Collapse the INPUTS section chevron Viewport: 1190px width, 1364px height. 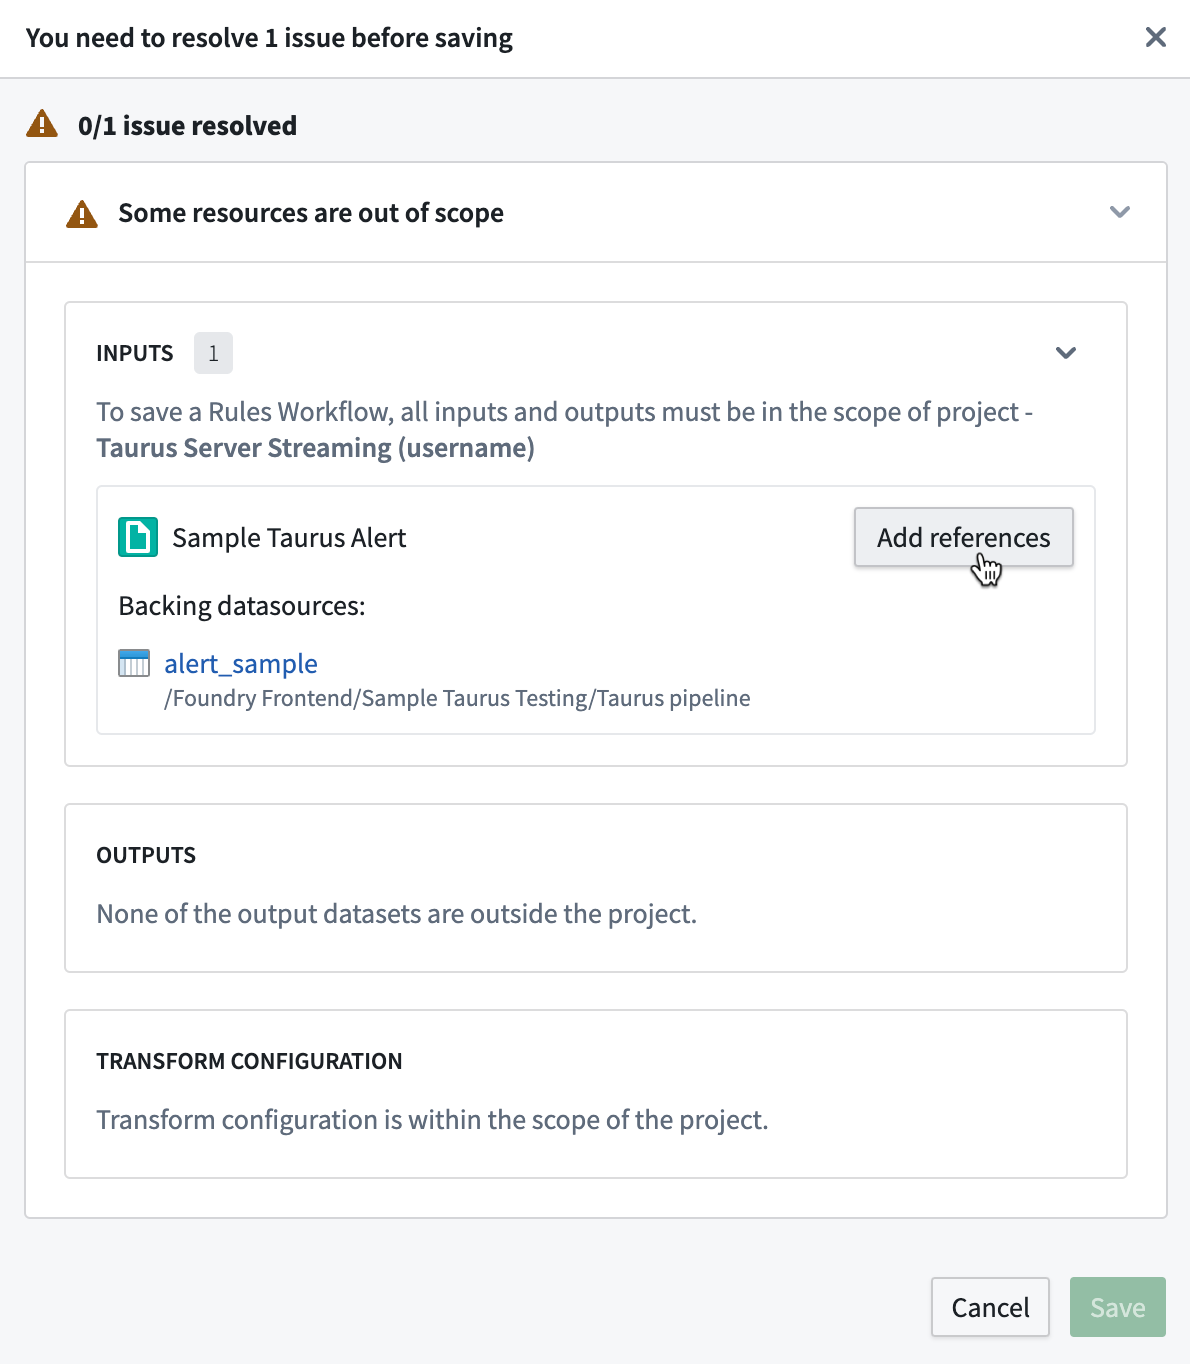pos(1066,353)
